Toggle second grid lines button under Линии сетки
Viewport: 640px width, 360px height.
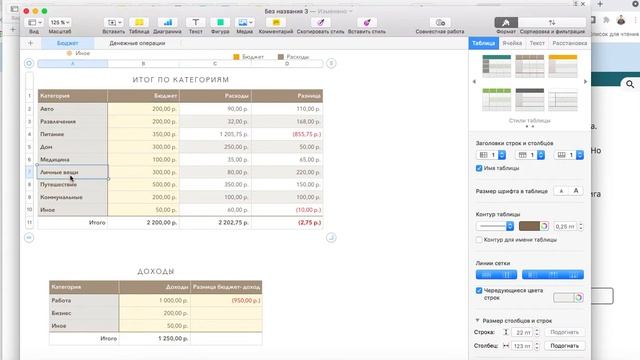click(507, 275)
